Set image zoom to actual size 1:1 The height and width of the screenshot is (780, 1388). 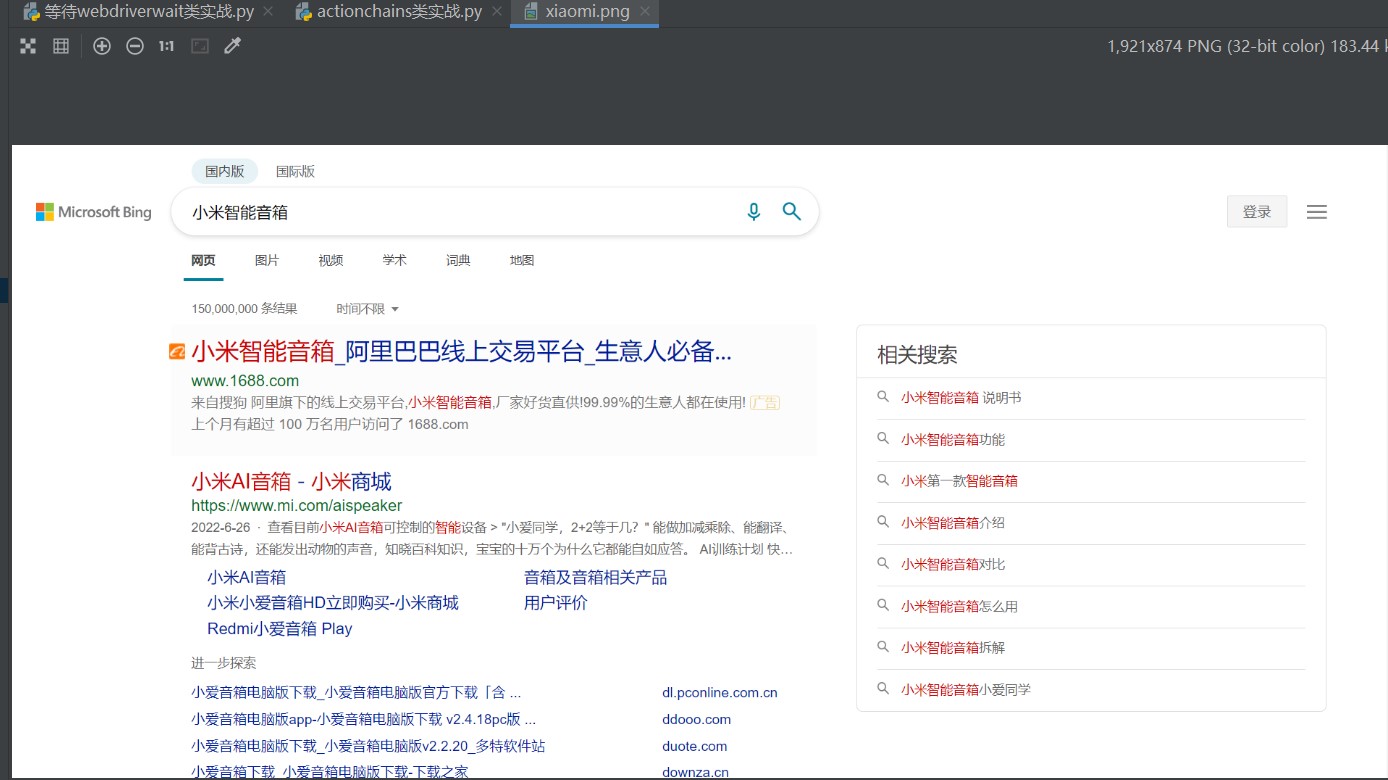(x=166, y=46)
